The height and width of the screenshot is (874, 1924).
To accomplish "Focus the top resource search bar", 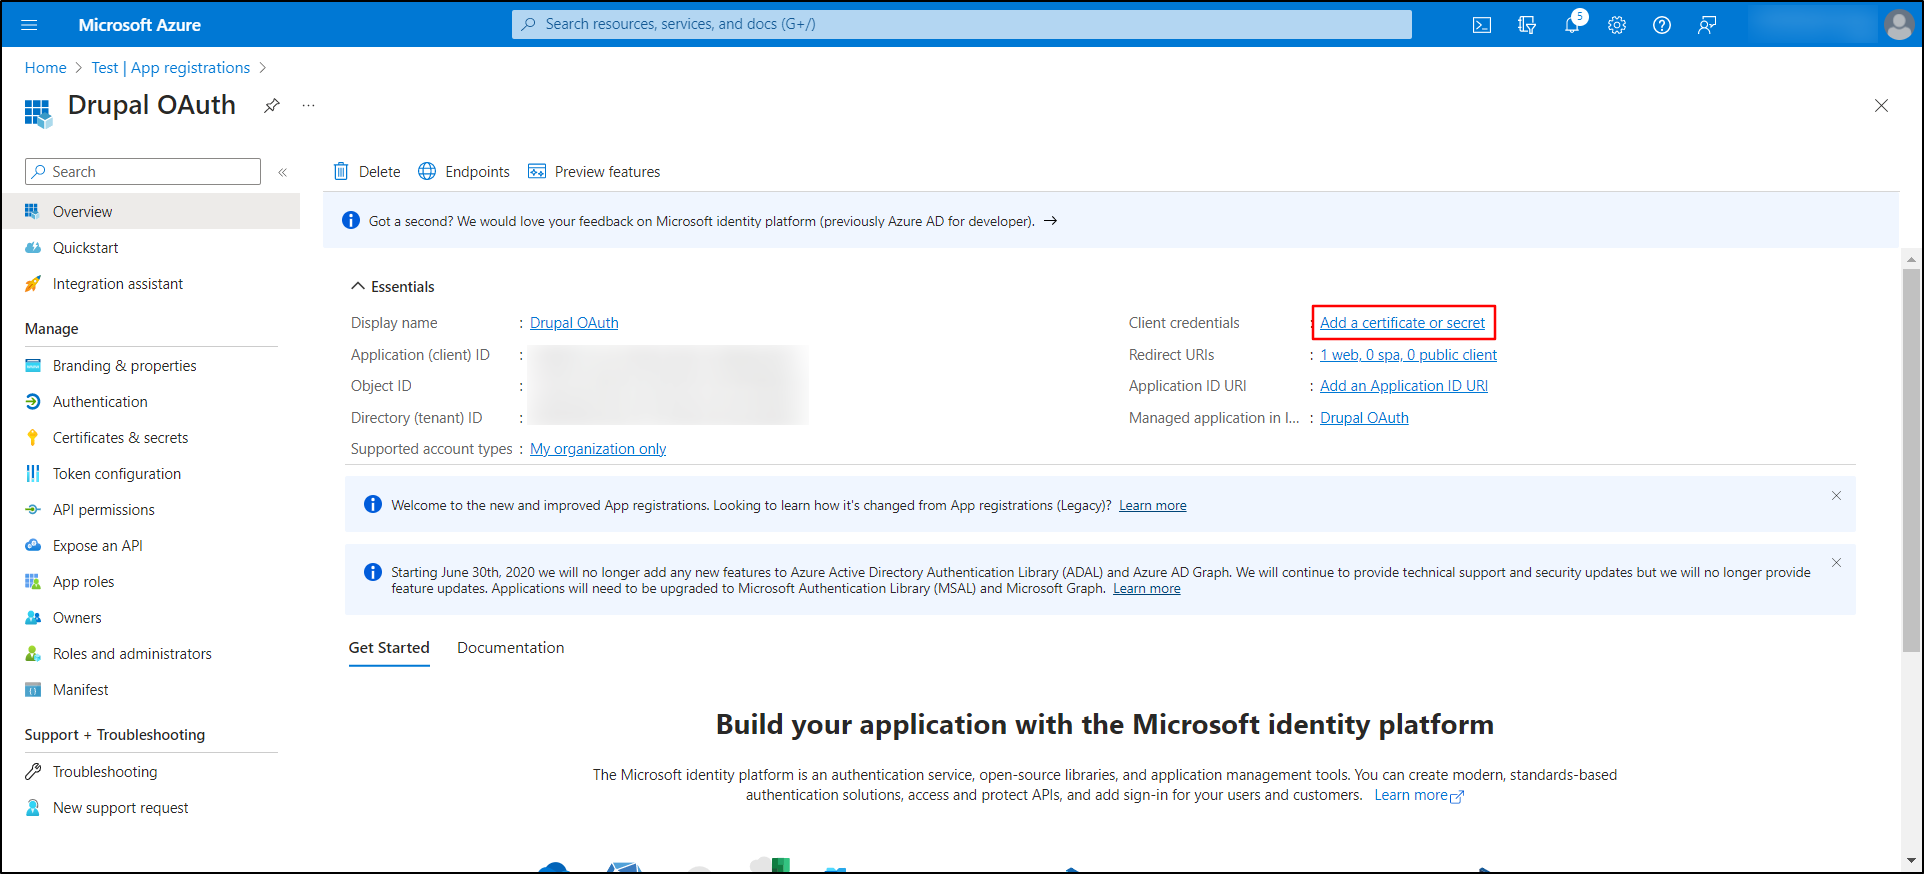I will (x=962, y=24).
